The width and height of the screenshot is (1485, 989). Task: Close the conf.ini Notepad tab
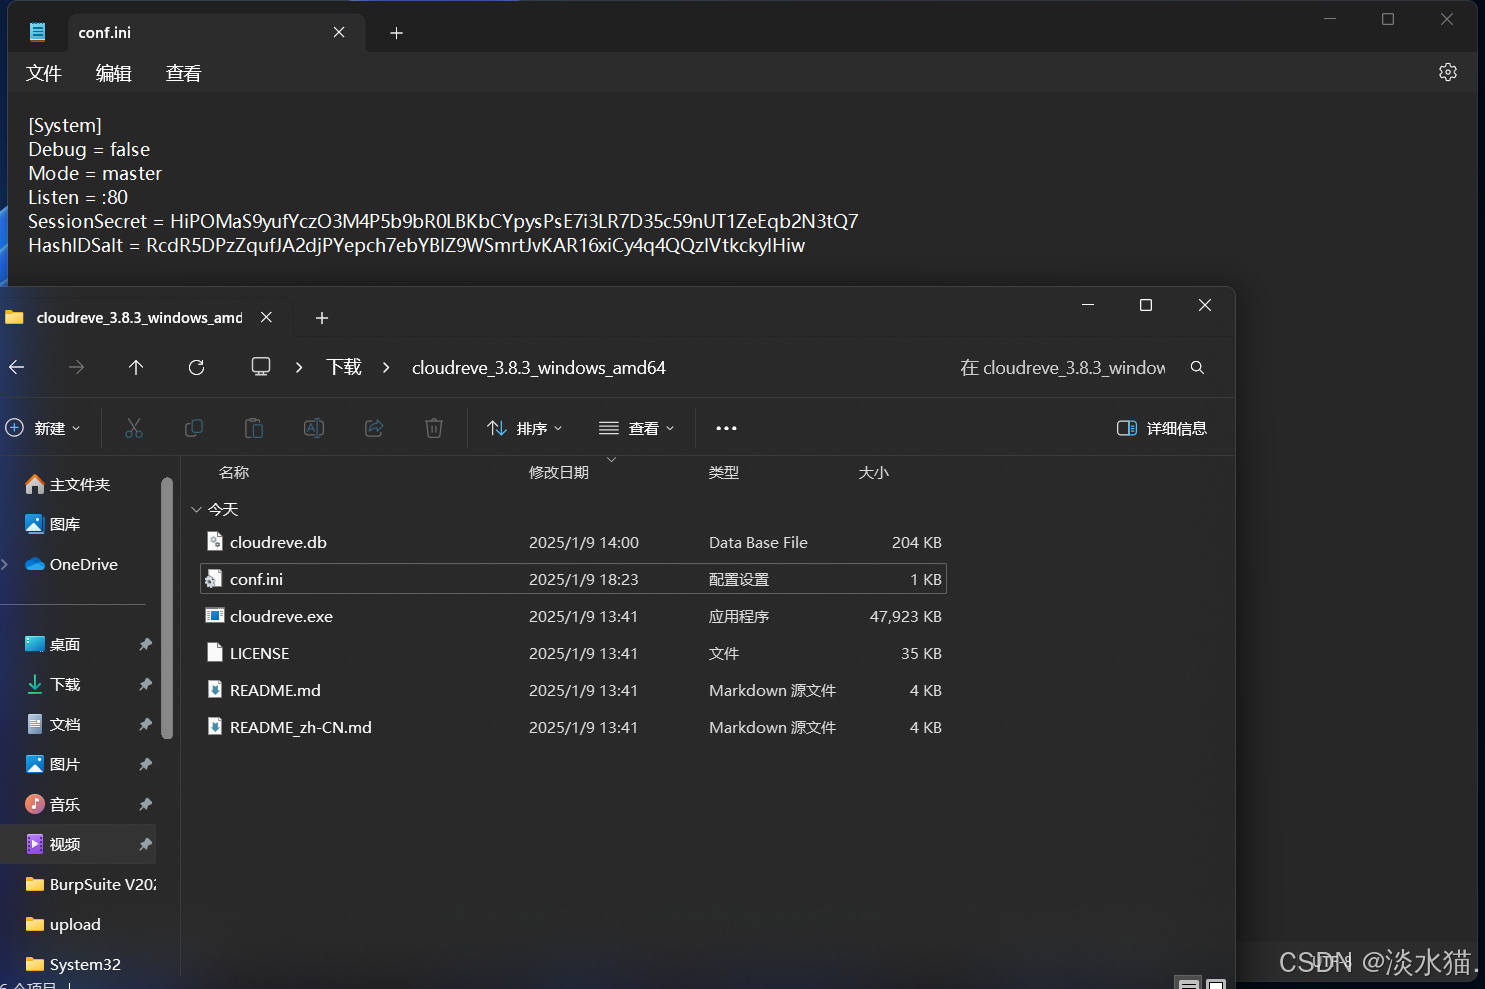point(339,32)
